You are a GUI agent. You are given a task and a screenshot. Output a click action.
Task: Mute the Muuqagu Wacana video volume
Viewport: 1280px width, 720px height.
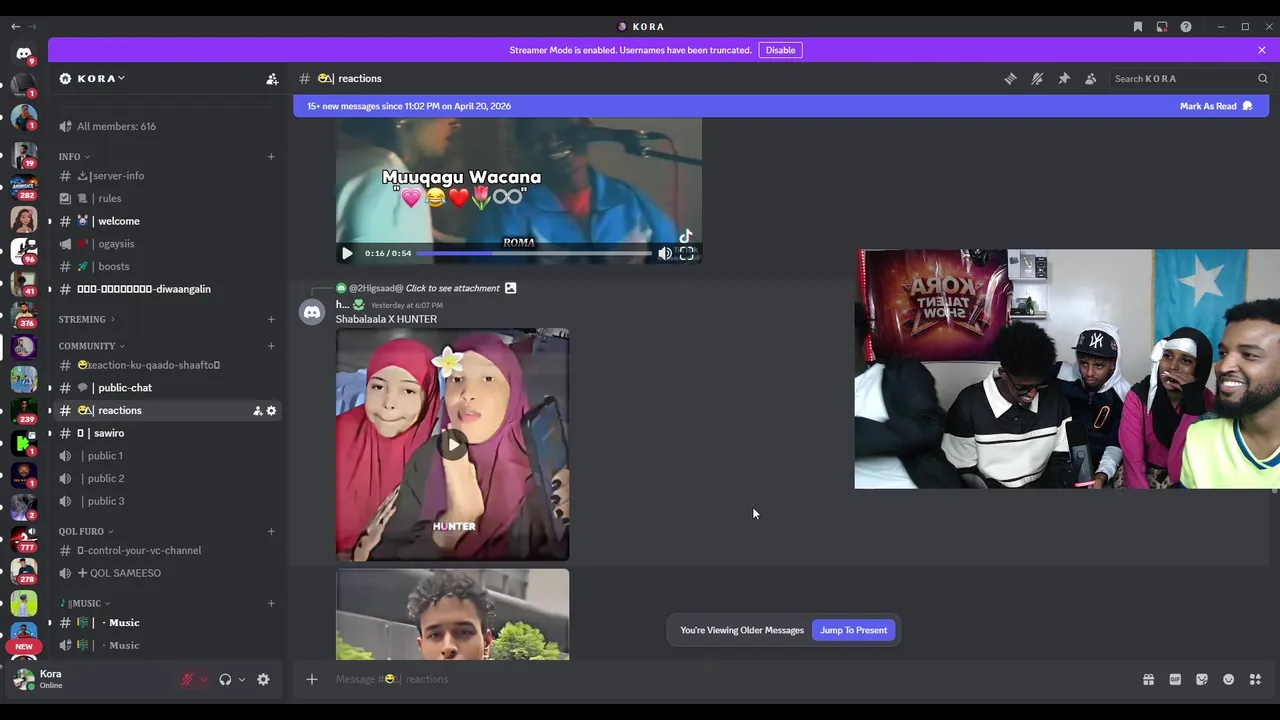(x=664, y=253)
